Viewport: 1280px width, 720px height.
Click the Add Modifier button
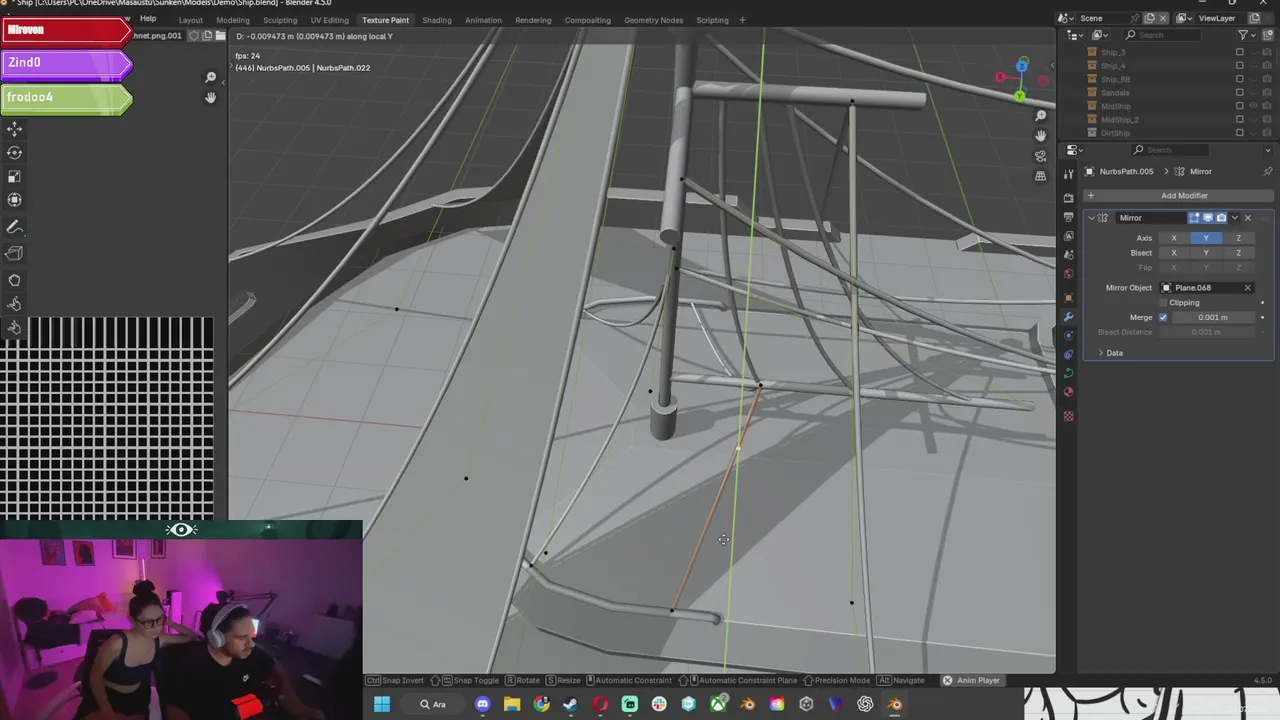1178,196
